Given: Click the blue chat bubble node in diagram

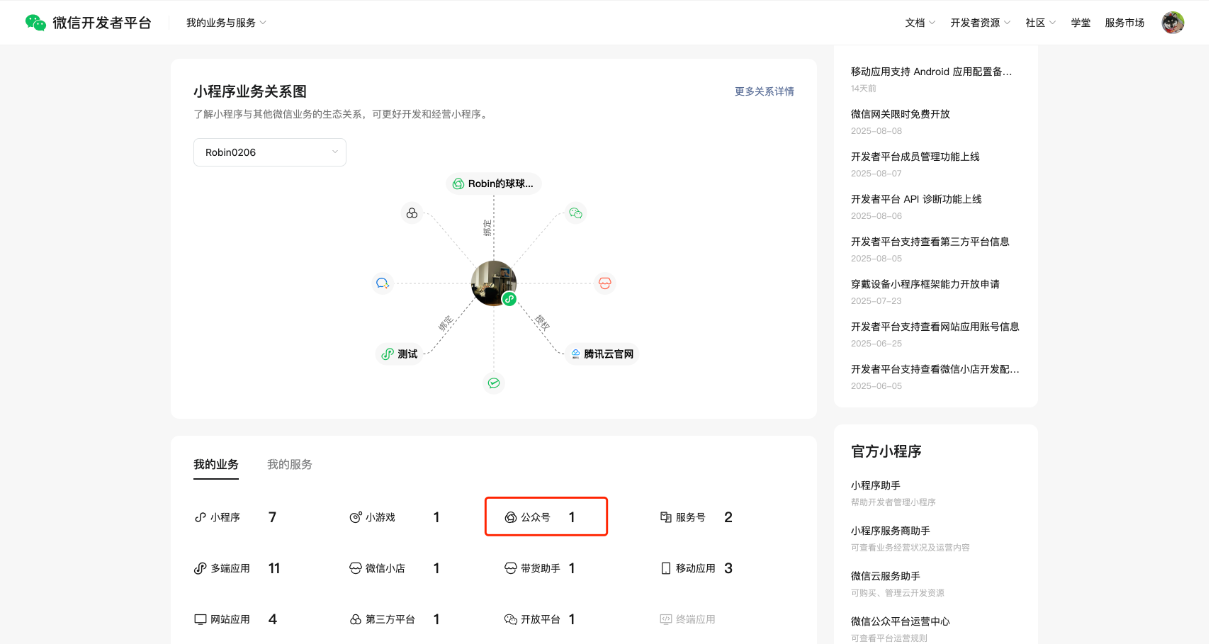Looking at the screenshot, I should 382,283.
